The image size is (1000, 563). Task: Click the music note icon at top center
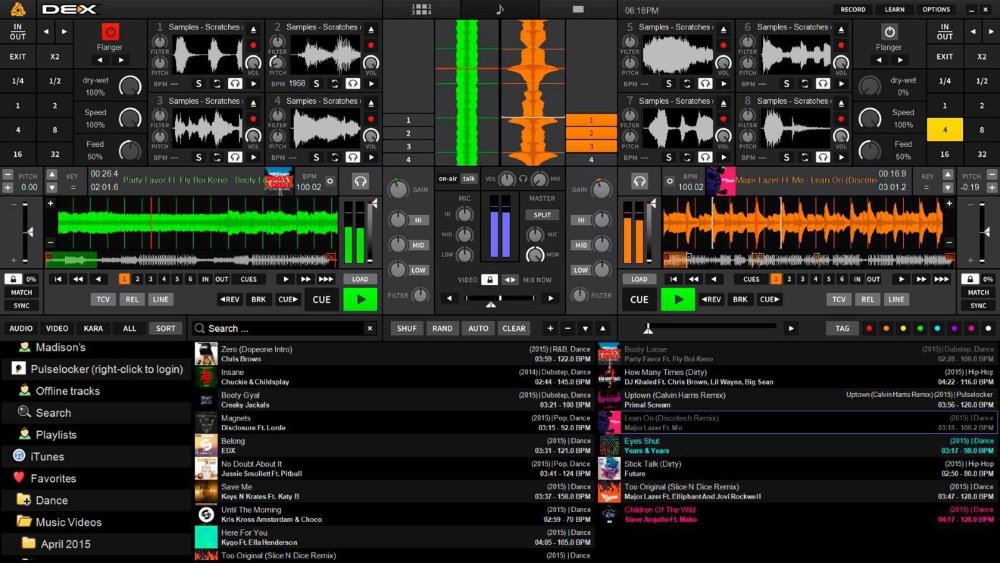pyautogui.click(x=499, y=9)
